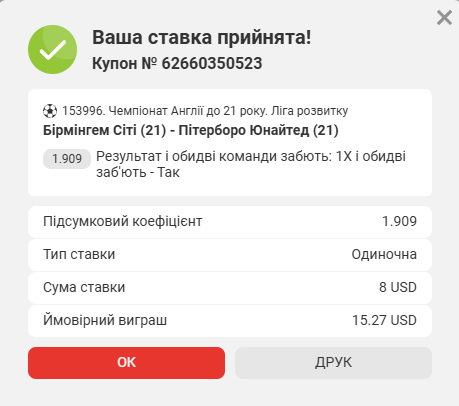459x406 pixels.
Task: Print the coupon with ДРУК button
Action: tap(333, 363)
